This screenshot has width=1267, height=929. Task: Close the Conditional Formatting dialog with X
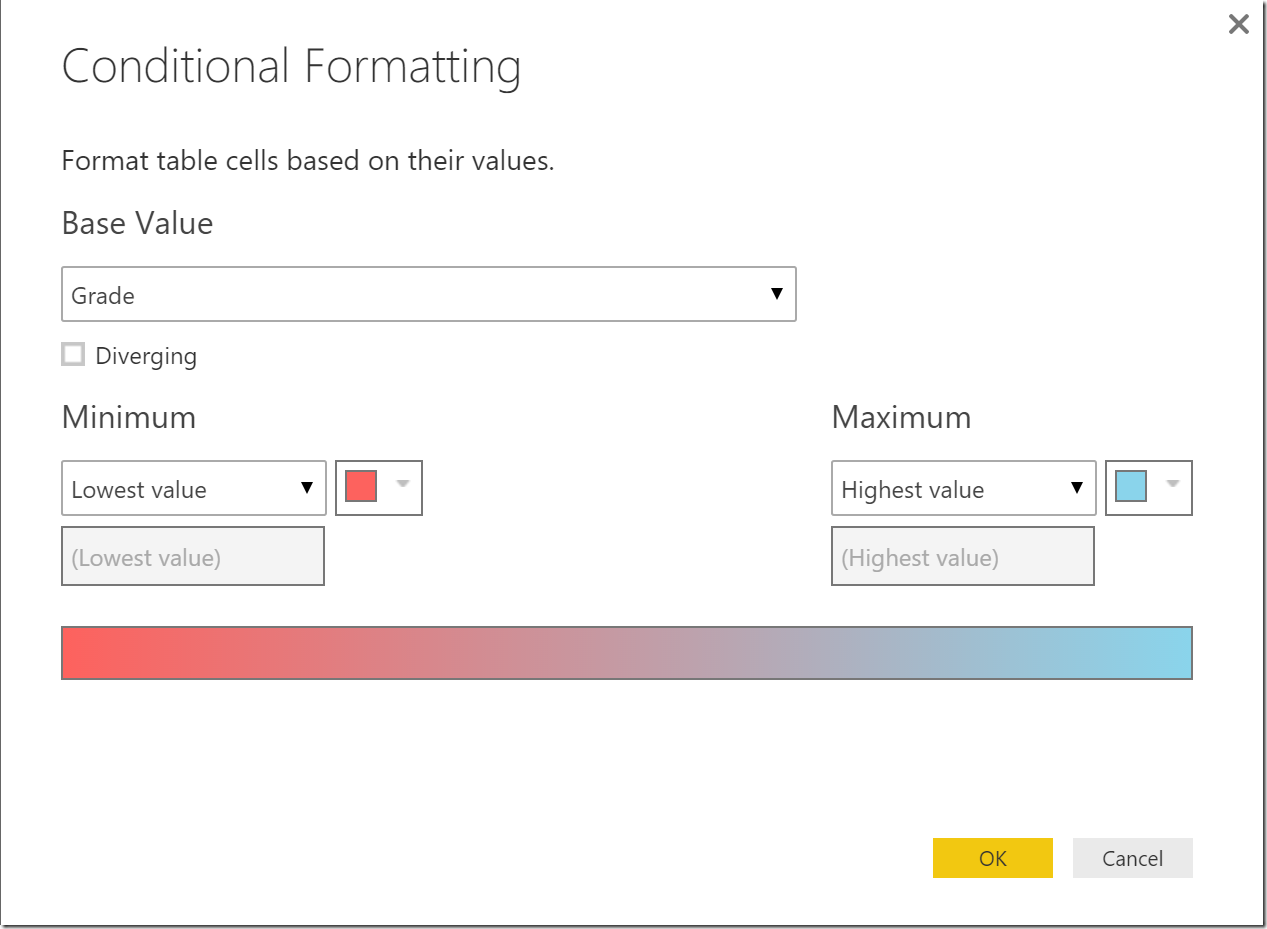1238,25
